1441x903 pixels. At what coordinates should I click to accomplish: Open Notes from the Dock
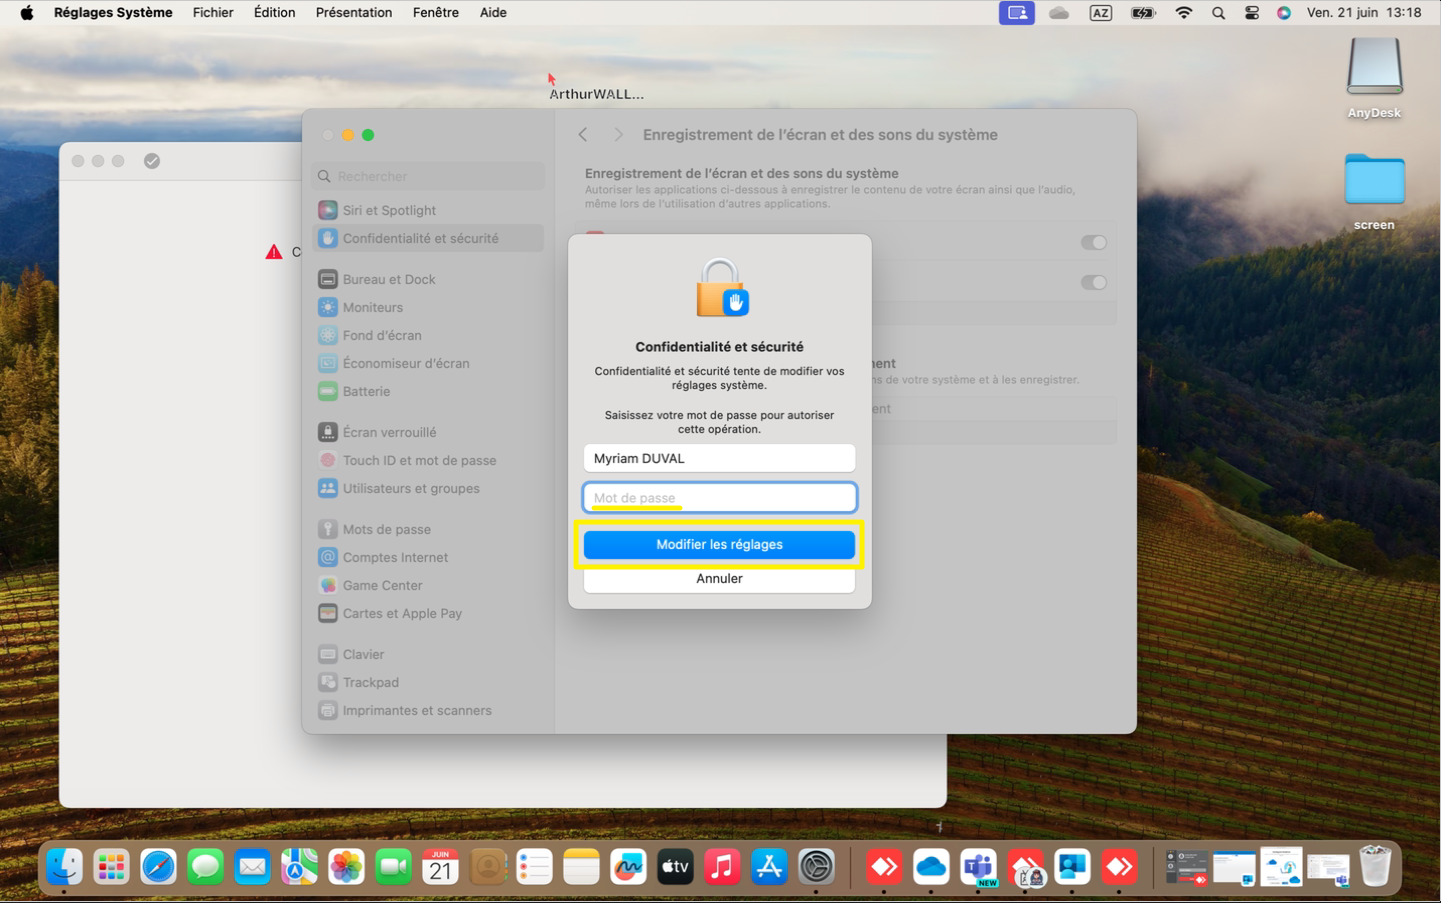[x=581, y=867]
